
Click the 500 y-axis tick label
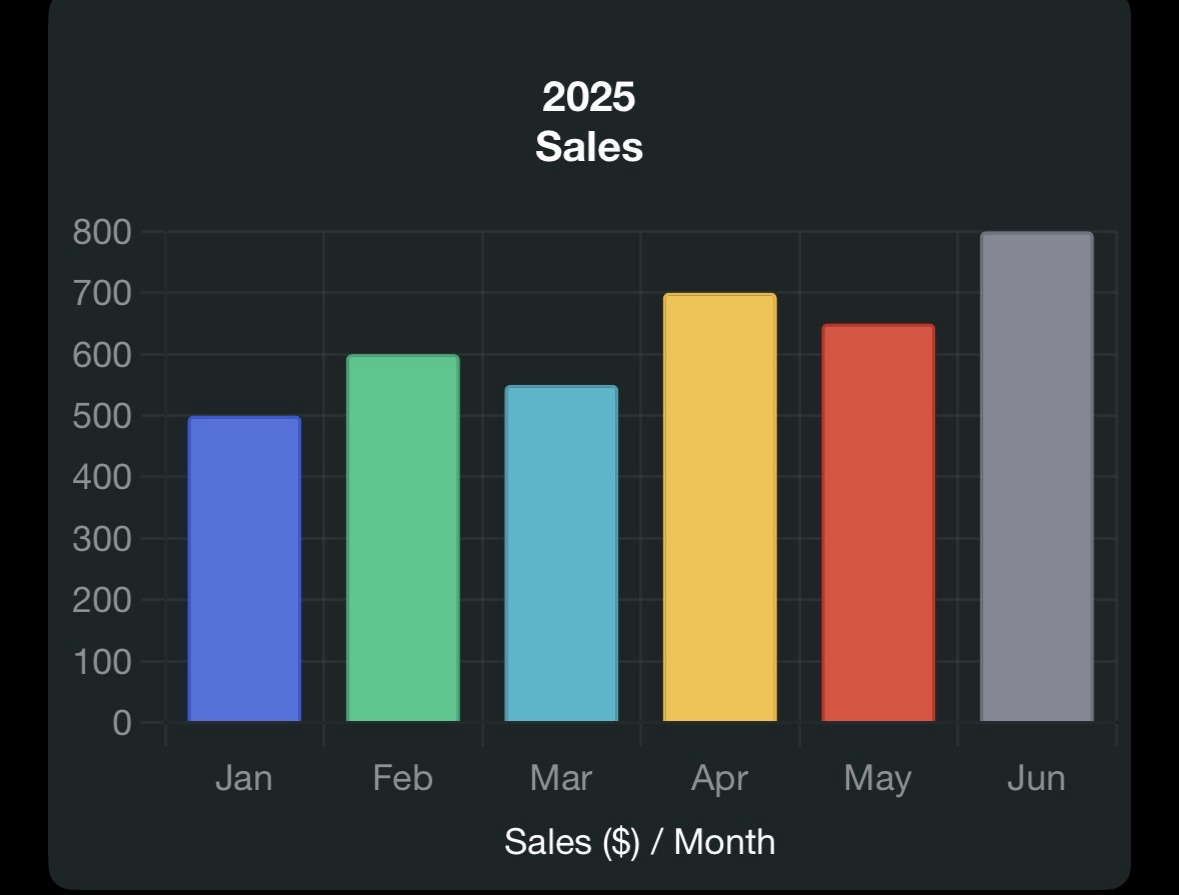coord(102,416)
